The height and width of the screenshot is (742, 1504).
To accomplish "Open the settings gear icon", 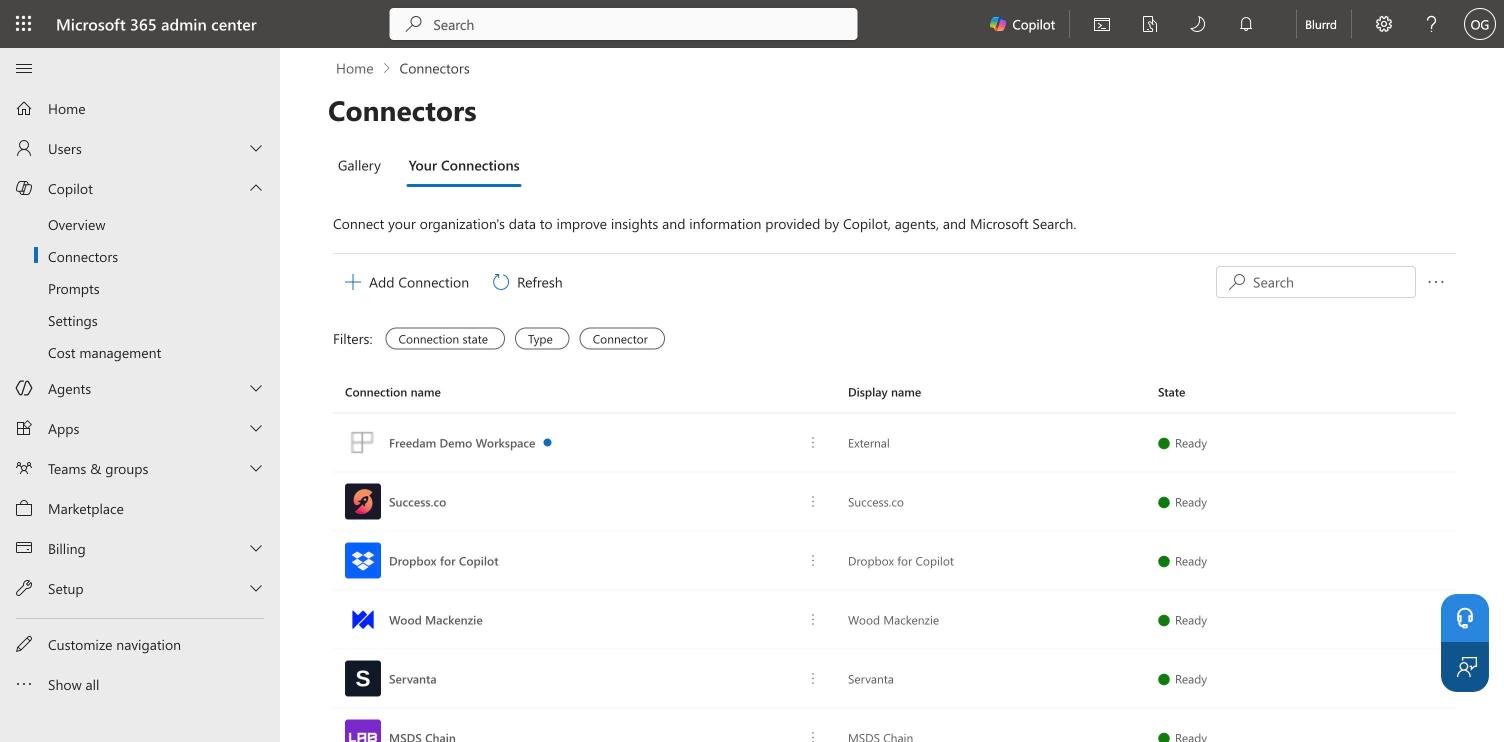I will pyautogui.click(x=1384, y=24).
